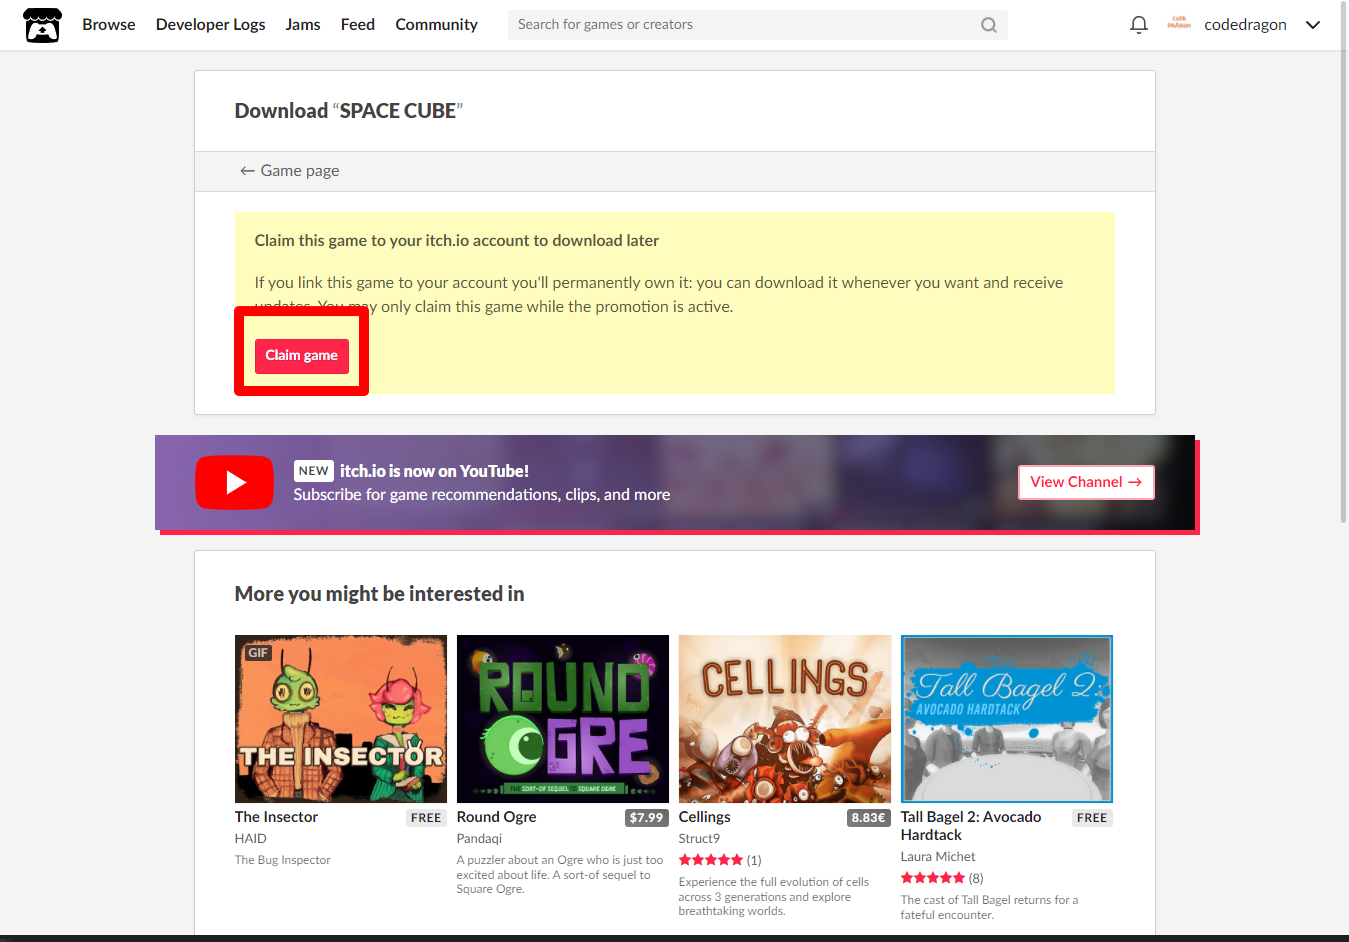1349x942 pixels.
Task: Open the Cellings thumbnail
Action: click(785, 719)
